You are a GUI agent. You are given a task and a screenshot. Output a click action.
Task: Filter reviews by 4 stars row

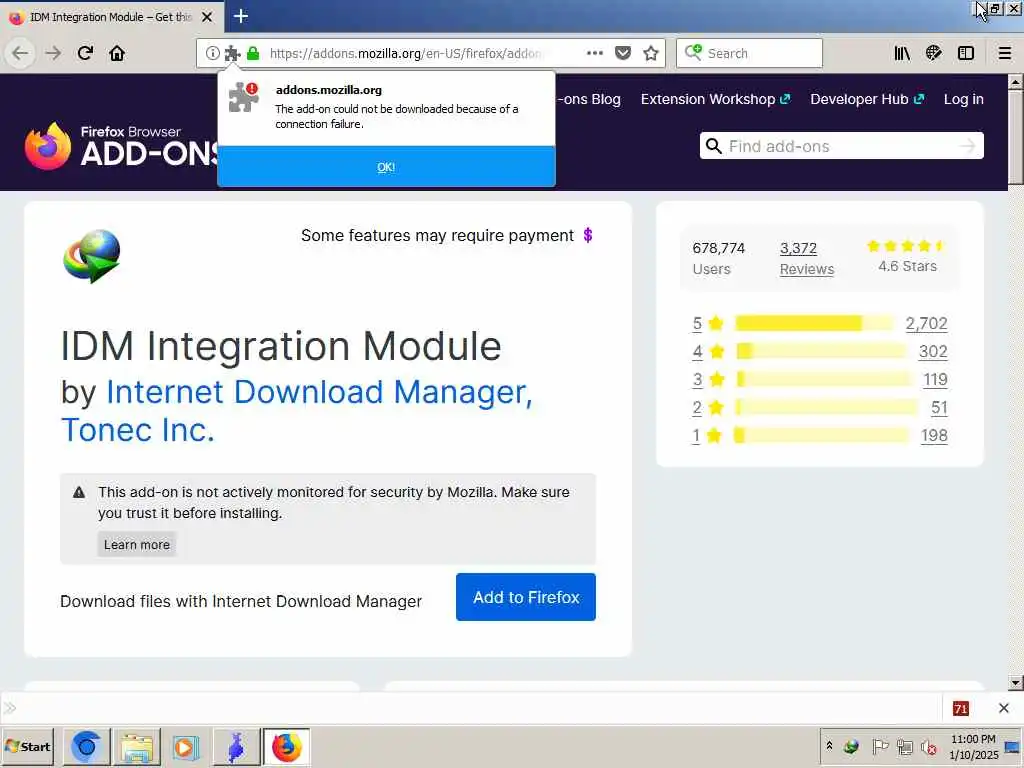point(820,351)
